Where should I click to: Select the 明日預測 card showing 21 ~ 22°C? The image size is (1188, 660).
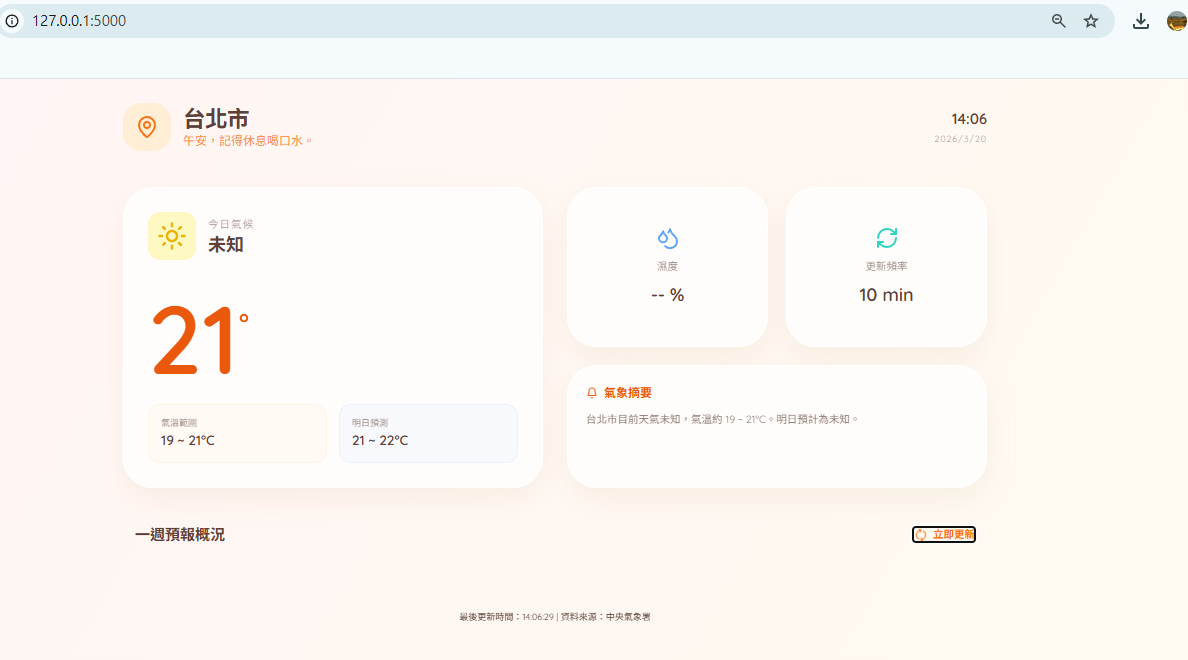click(x=428, y=433)
